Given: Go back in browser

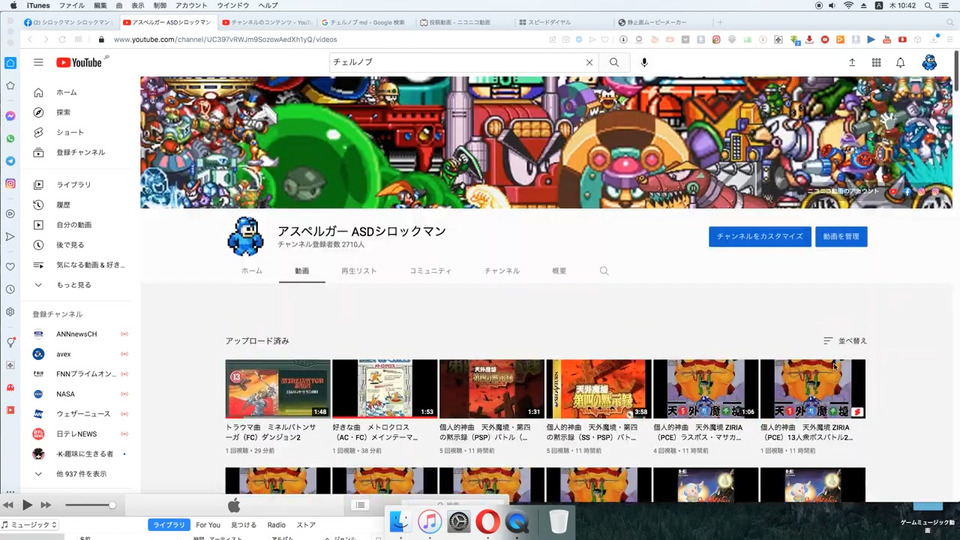Looking at the screenshot, I should [30, 39].
